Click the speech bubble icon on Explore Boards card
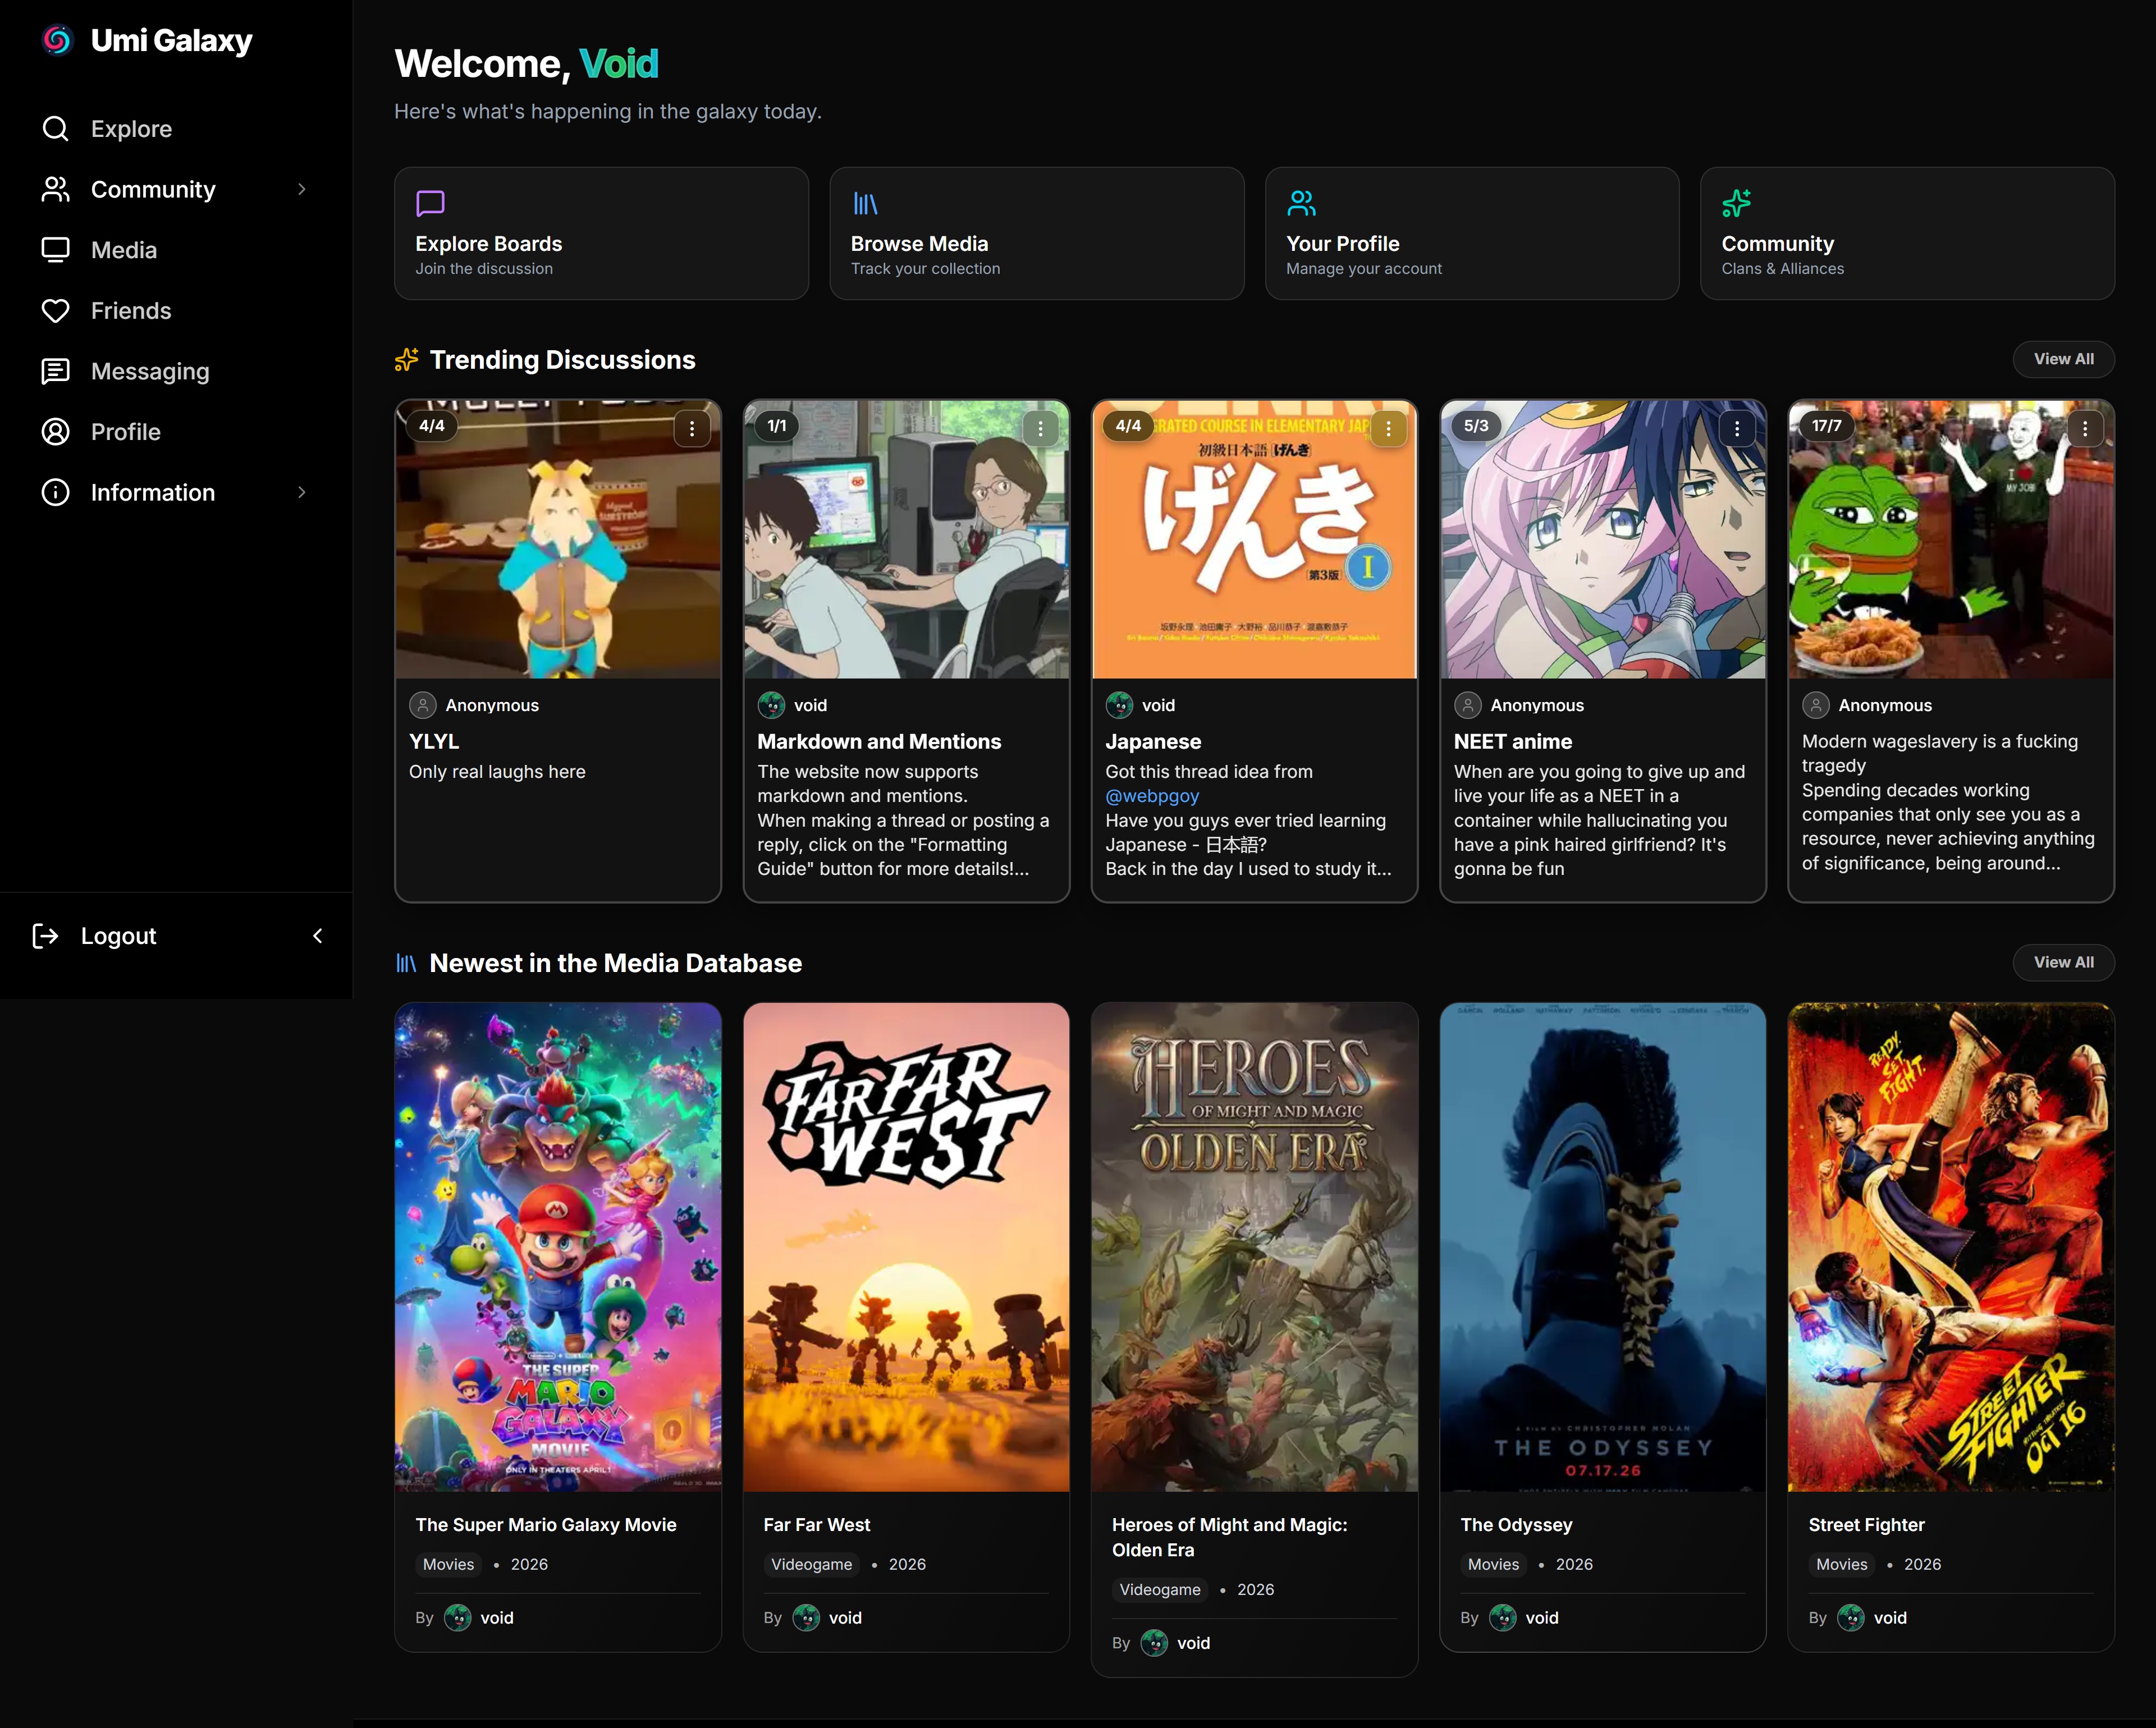Image resolution: width=2156 pixels, height=1728 pixels. point(430,204)
